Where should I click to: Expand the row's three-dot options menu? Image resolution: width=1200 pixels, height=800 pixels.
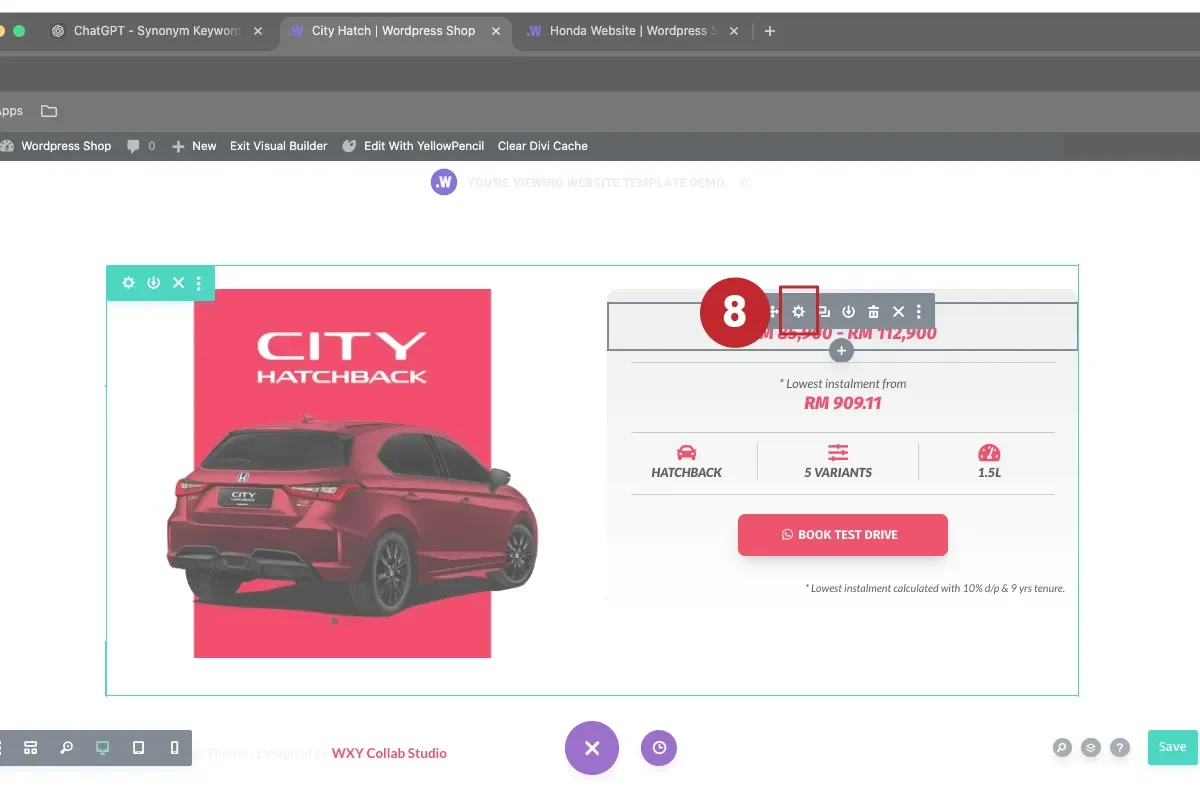pyautogui.click(x=919, y=311)
